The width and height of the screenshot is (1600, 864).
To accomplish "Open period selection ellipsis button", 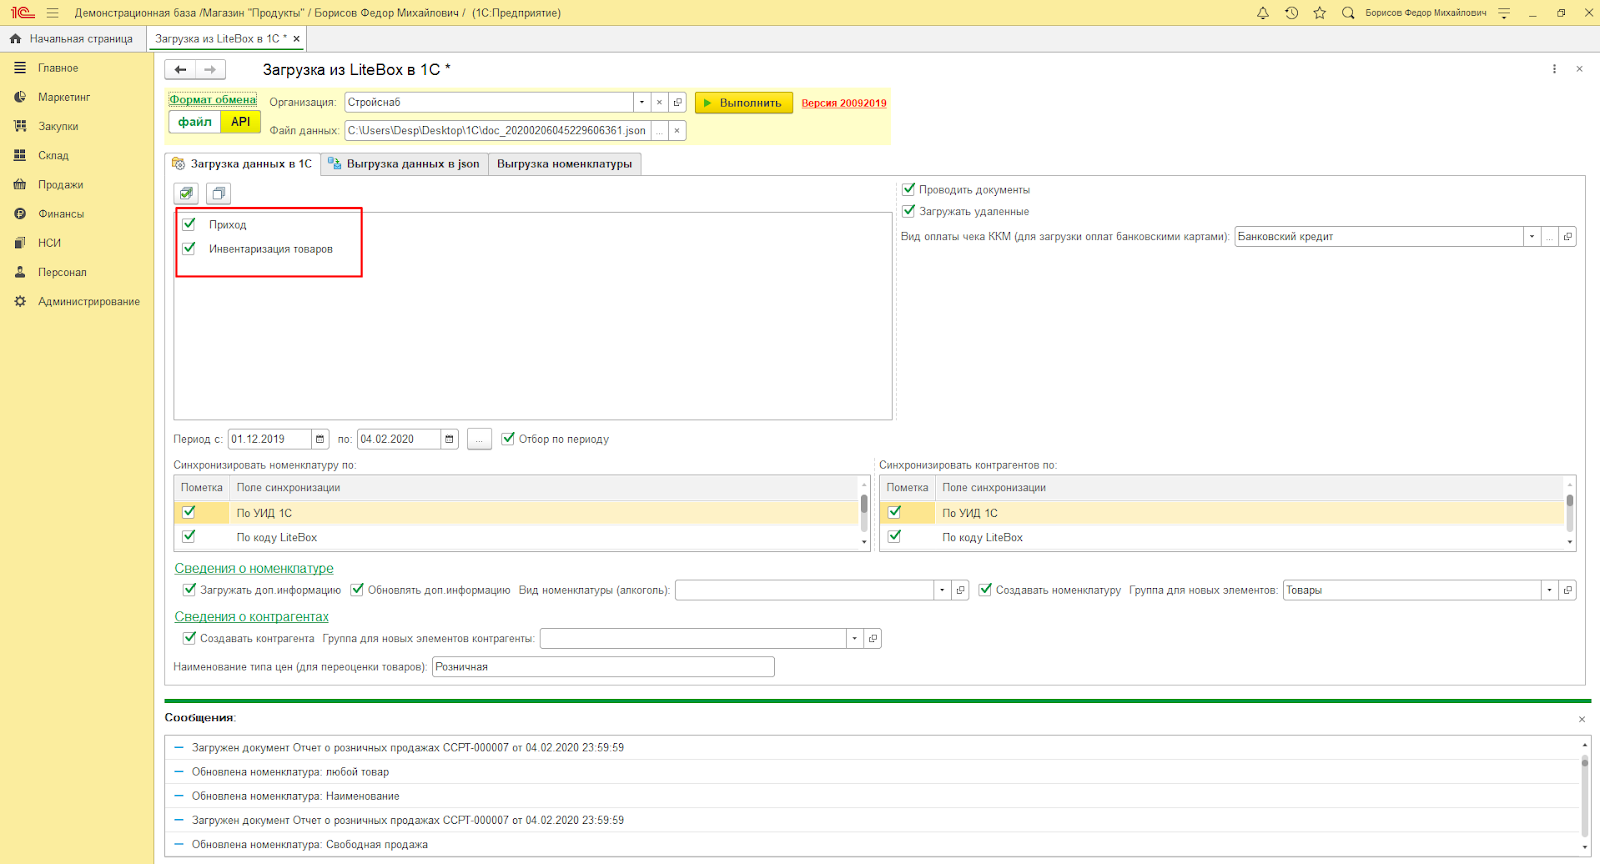I will pos(479,439).
